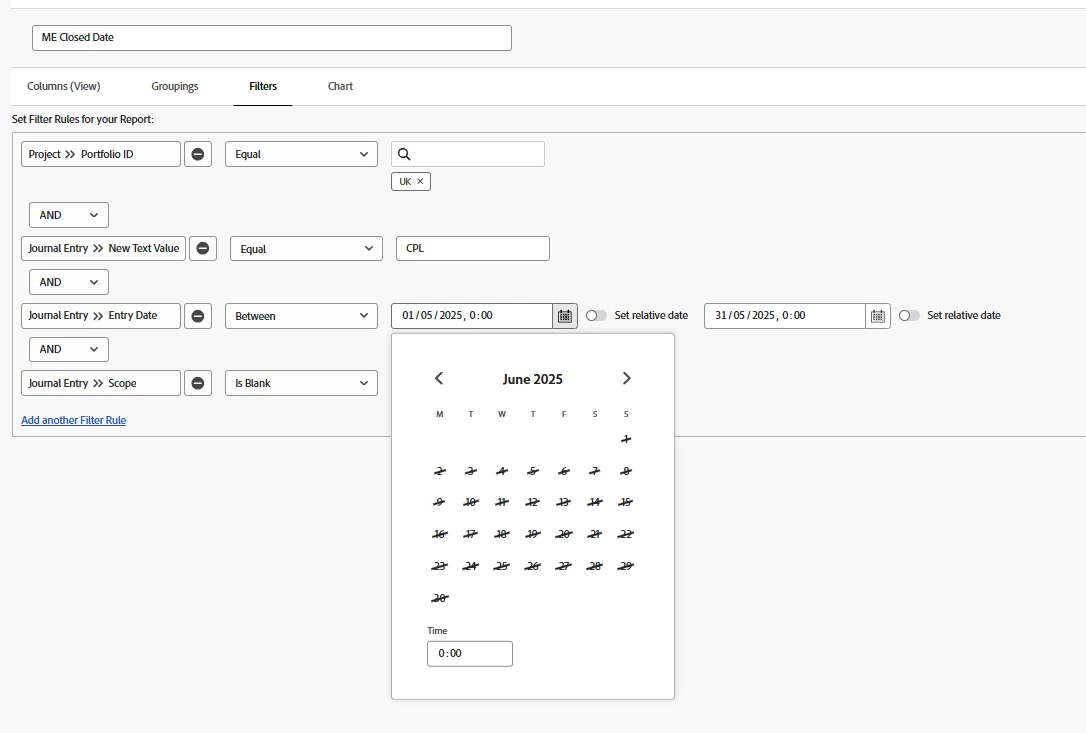This screenshot has width=1086, height=733.
Task: Select June 1 in the calendar
Action: [626, 439]
